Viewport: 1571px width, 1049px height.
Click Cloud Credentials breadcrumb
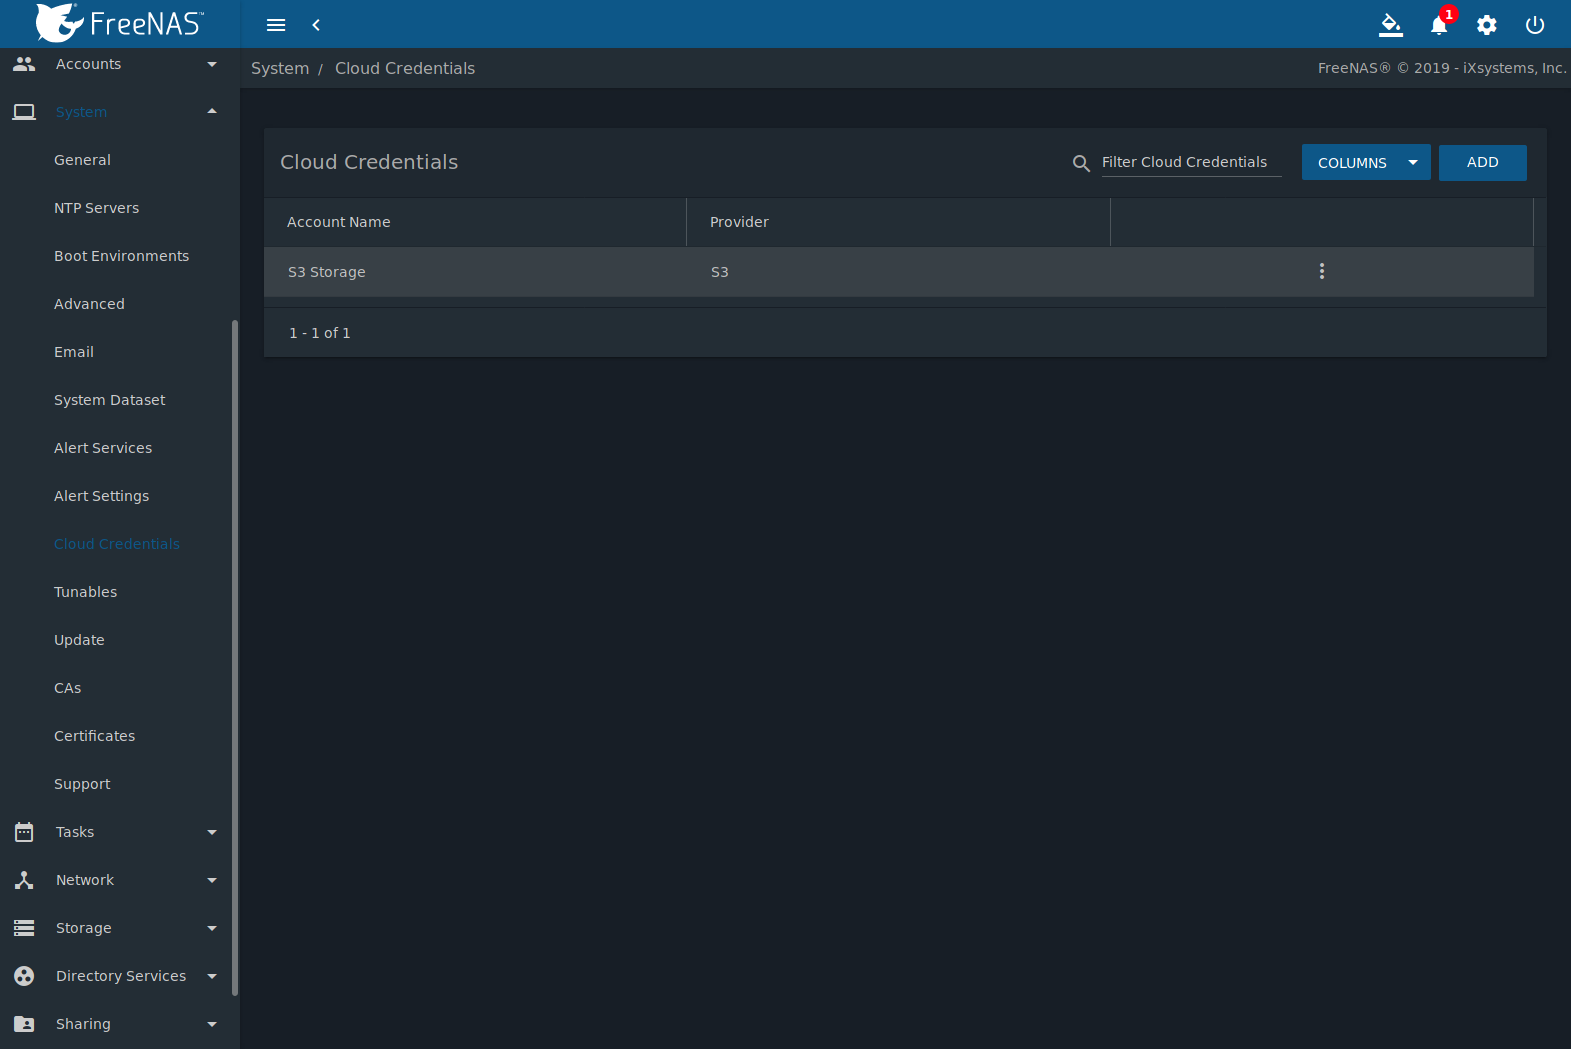coord(405,68)
